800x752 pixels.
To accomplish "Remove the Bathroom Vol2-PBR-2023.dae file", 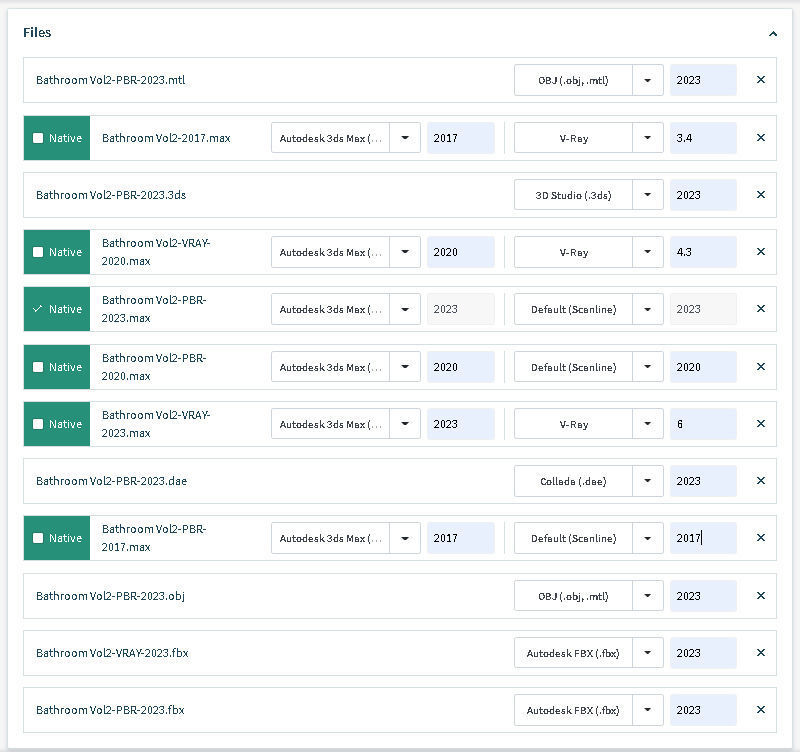I will coord(760,481).
